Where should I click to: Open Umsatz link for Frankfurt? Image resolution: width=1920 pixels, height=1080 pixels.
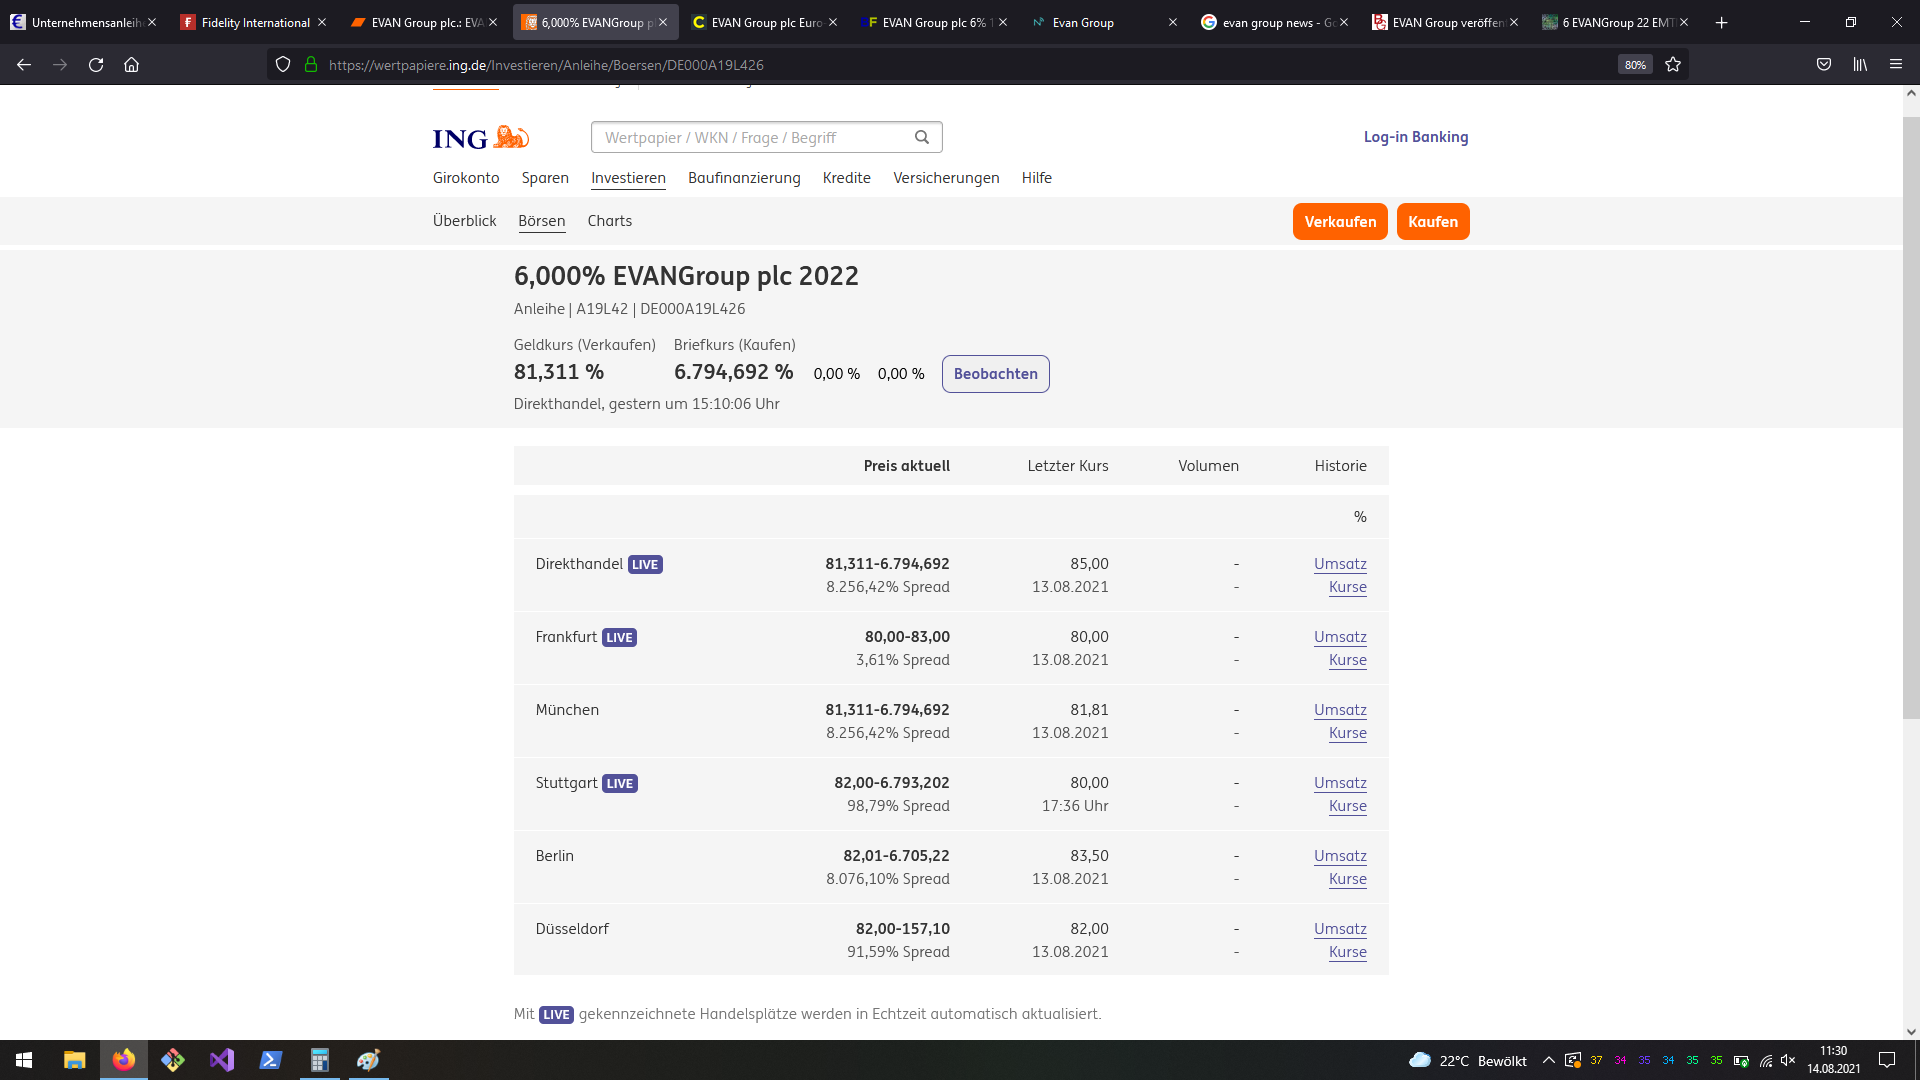(x=1340, y=637)
